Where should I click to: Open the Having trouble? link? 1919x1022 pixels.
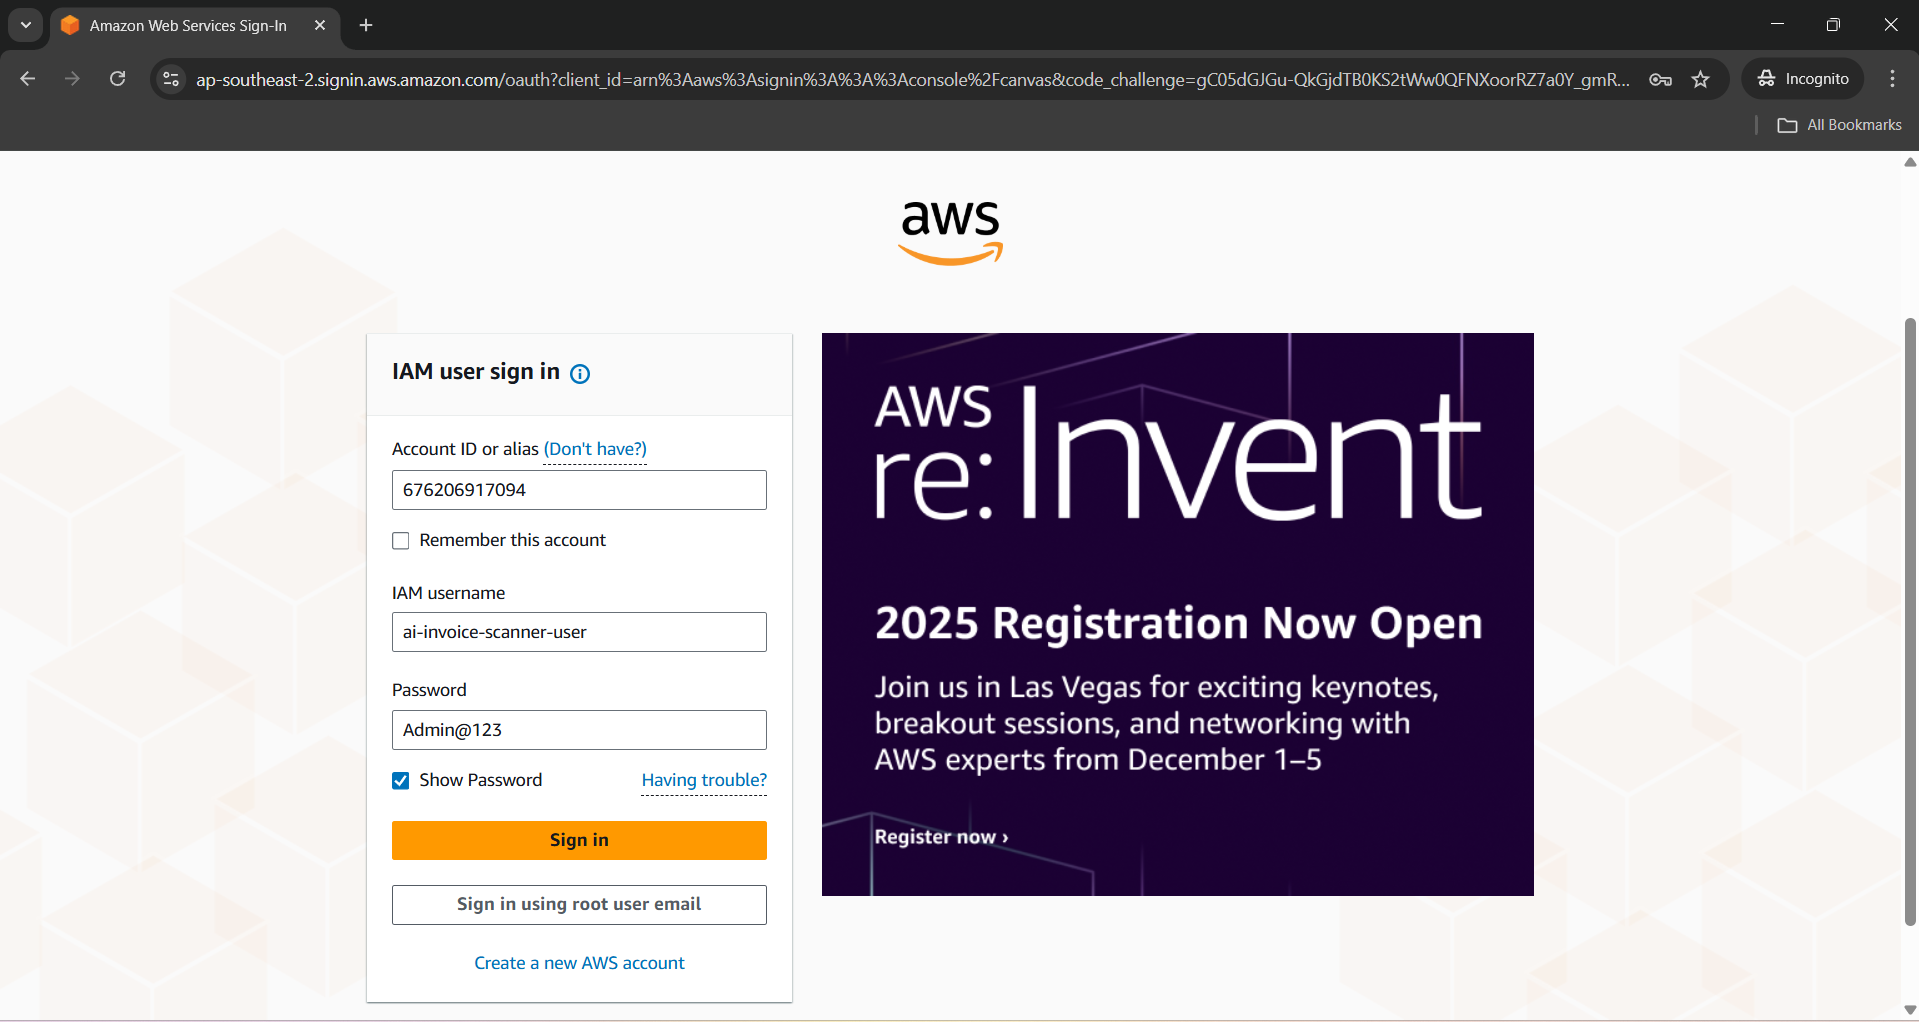click(x=704, y=780)
